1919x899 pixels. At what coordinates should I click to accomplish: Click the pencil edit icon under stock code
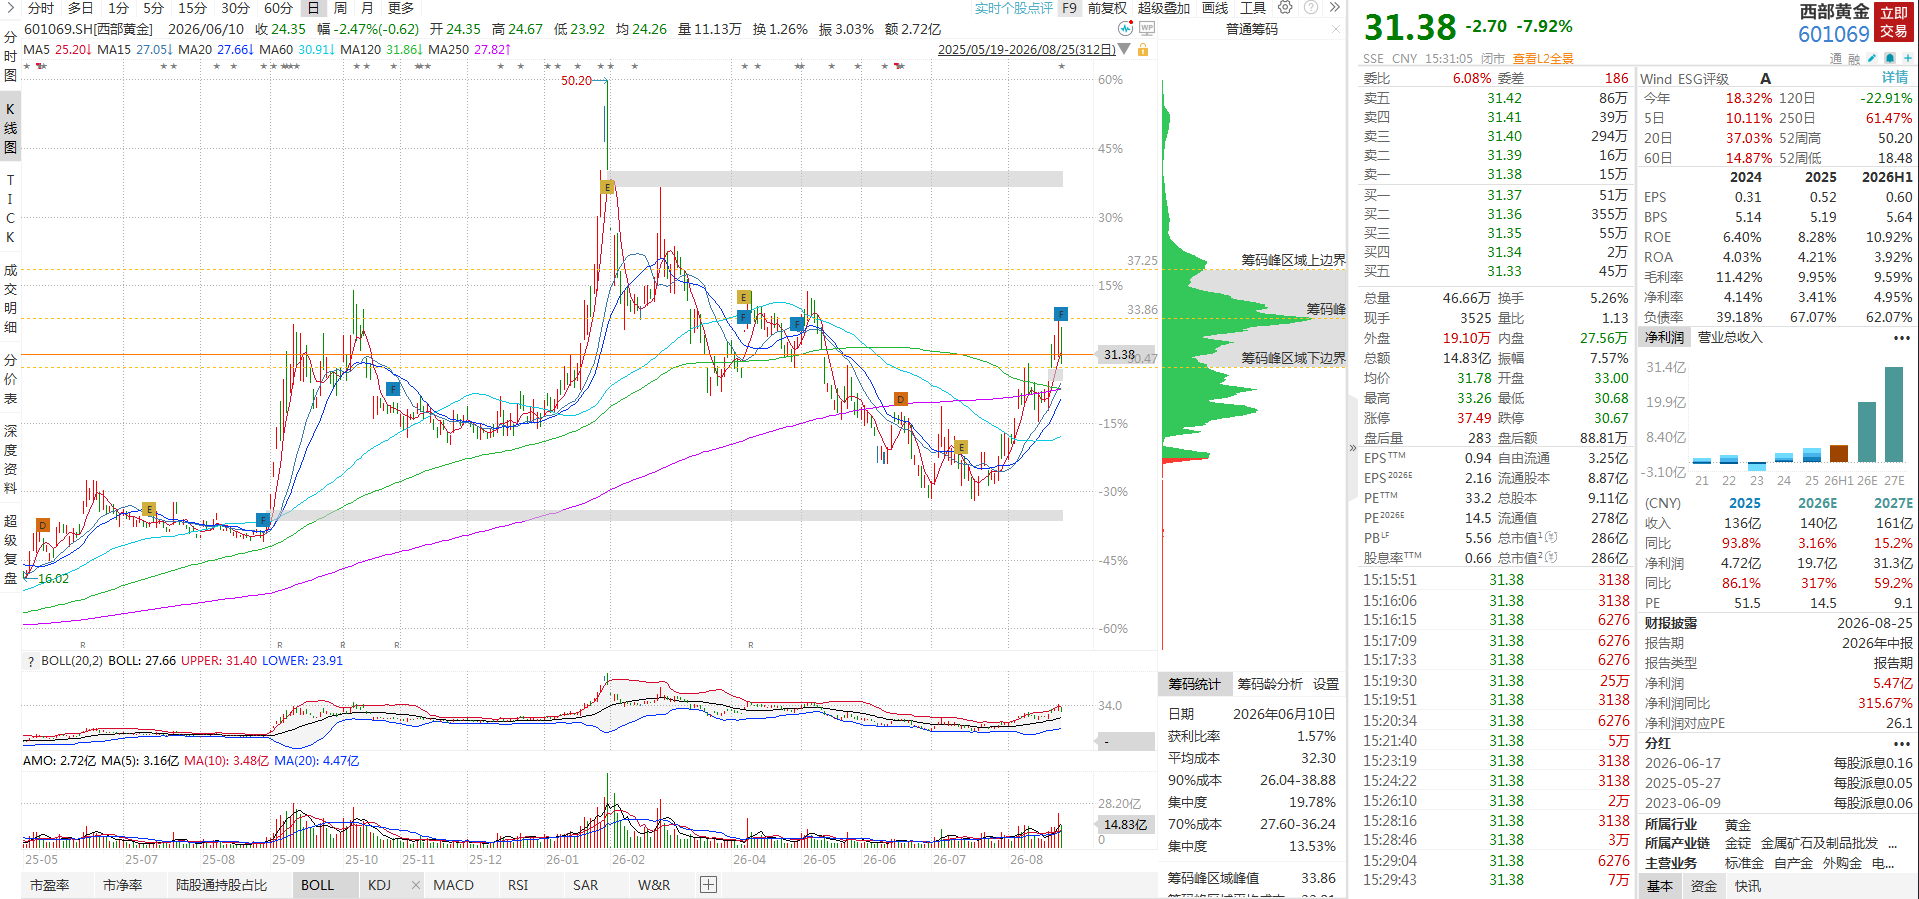(x=1872, y=58)
